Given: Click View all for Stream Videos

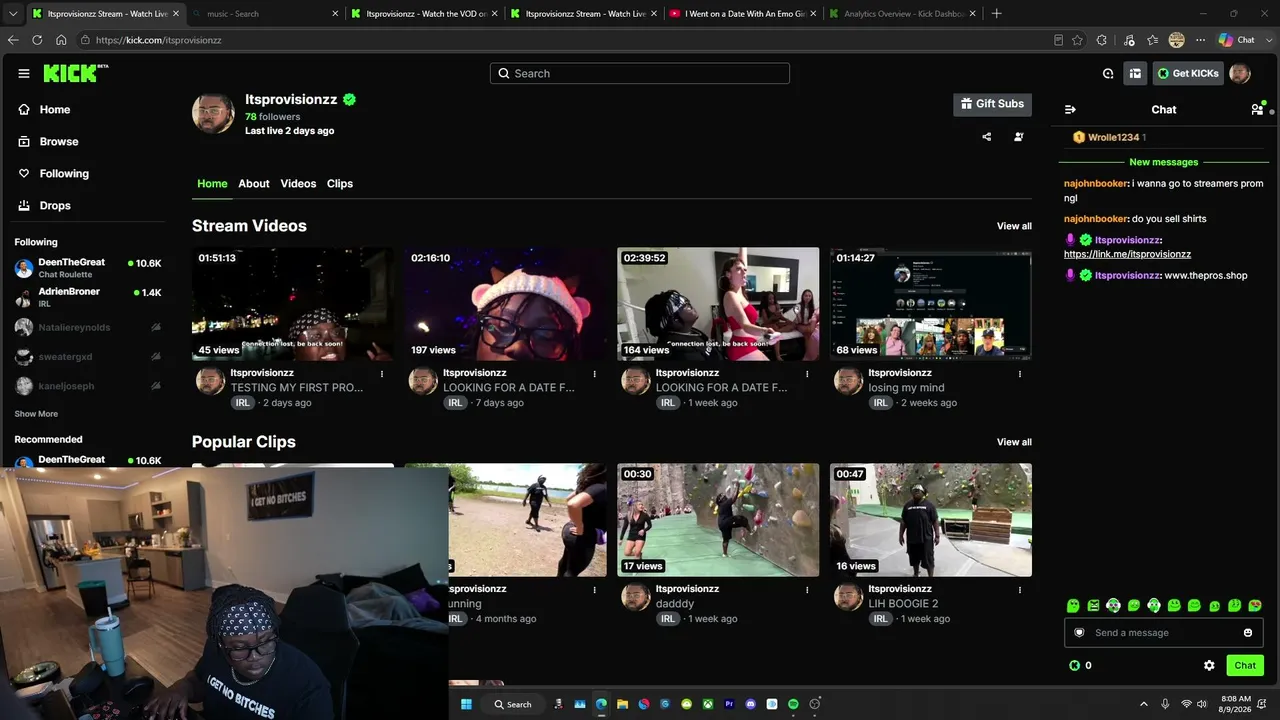Looking at the screenshot, I should pyautogui.click(x=1014, y=226).
